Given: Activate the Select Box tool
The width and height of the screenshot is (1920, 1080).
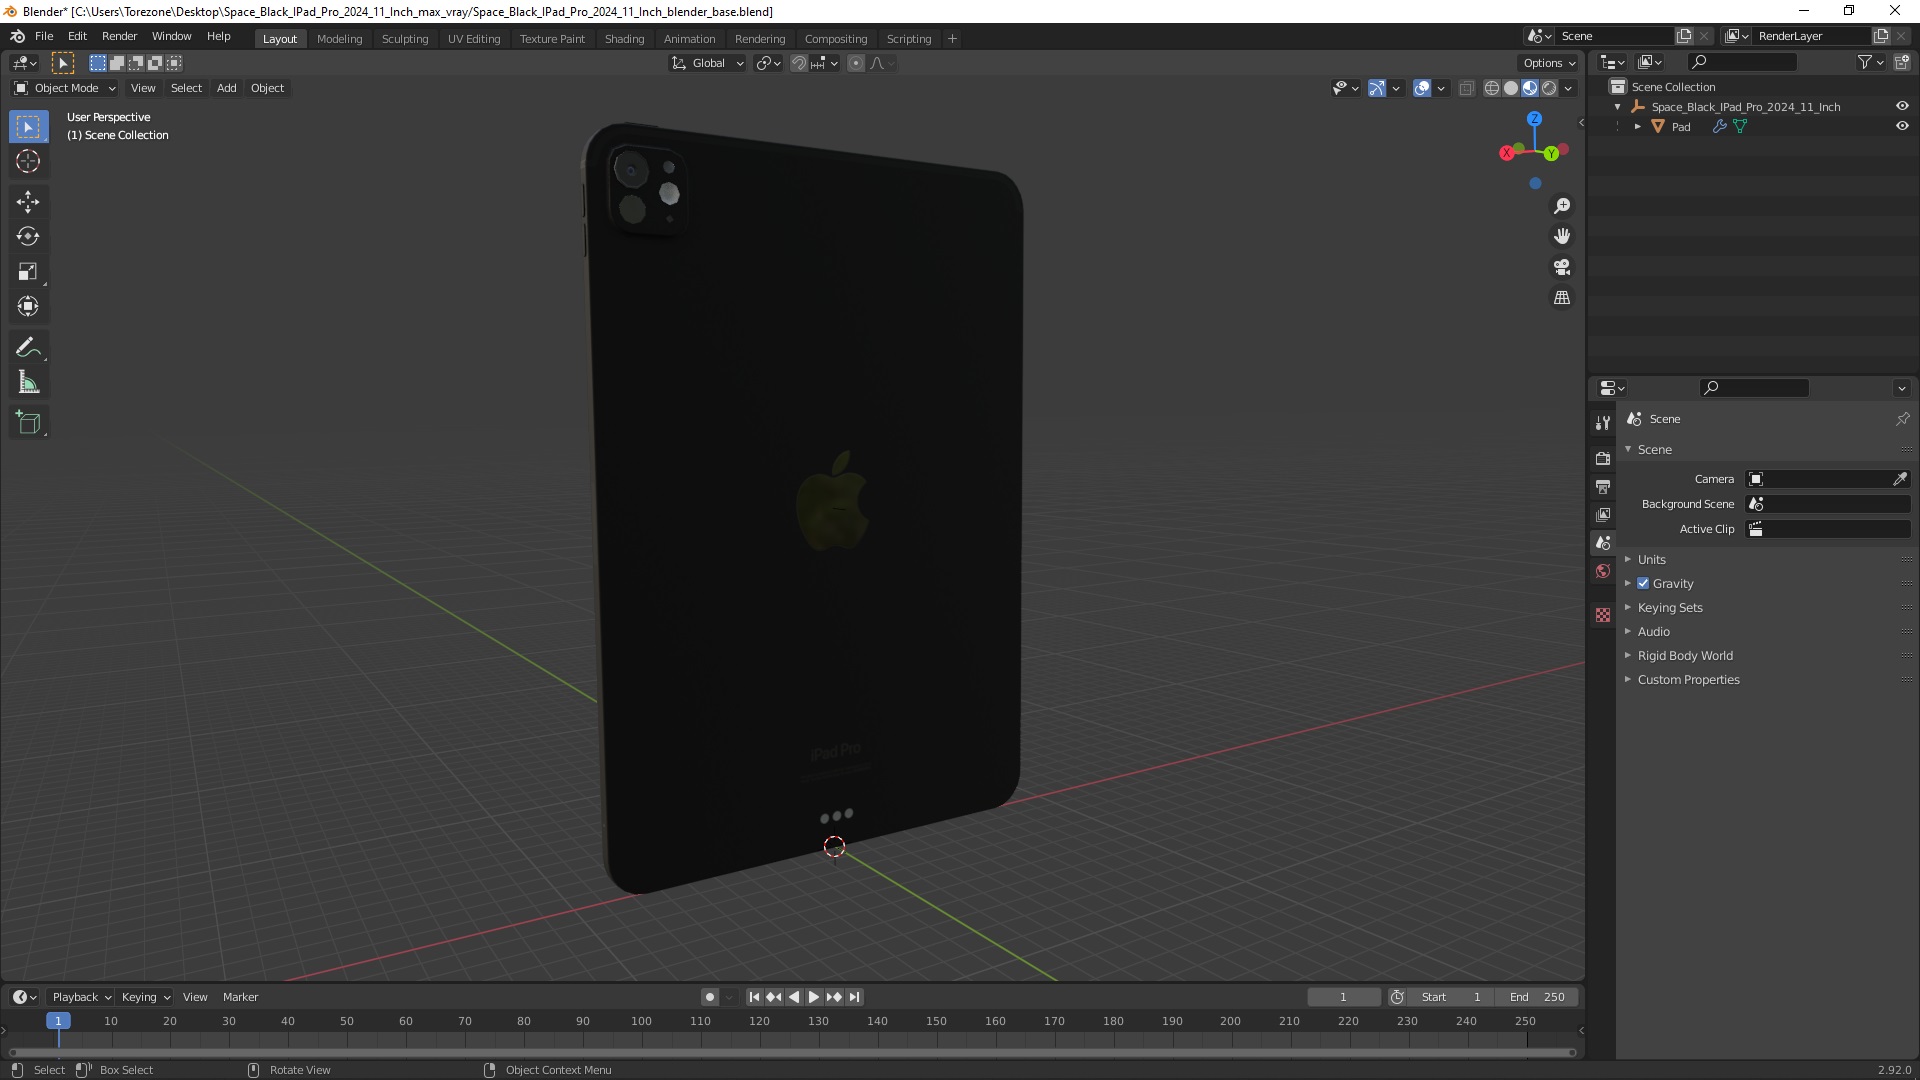Looking at the screenshot, I should coord(28,127).
